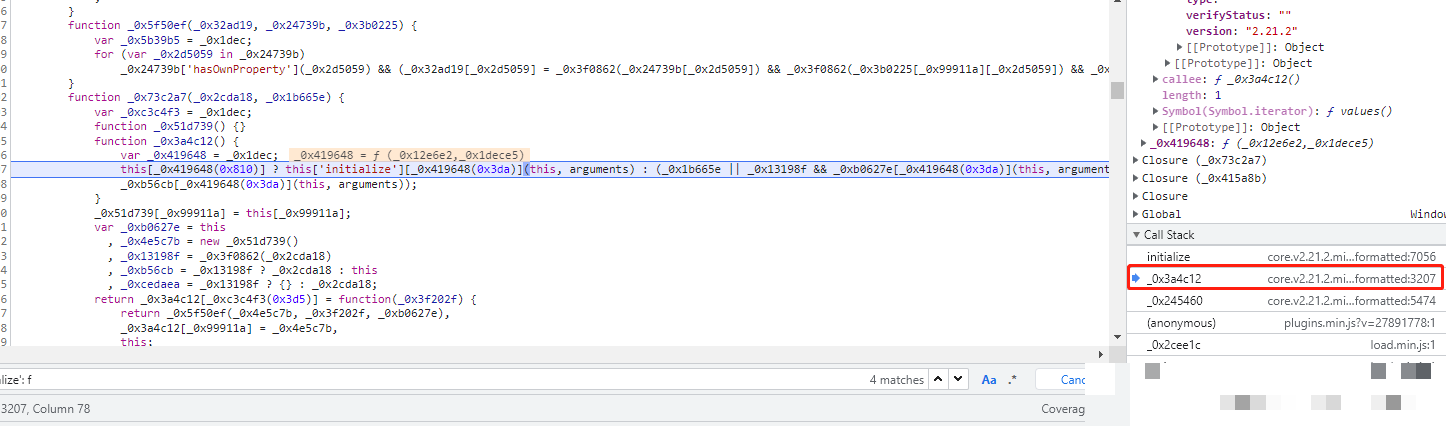
Task: Go to previous search match arrow
Action: (x=939, y=380)
